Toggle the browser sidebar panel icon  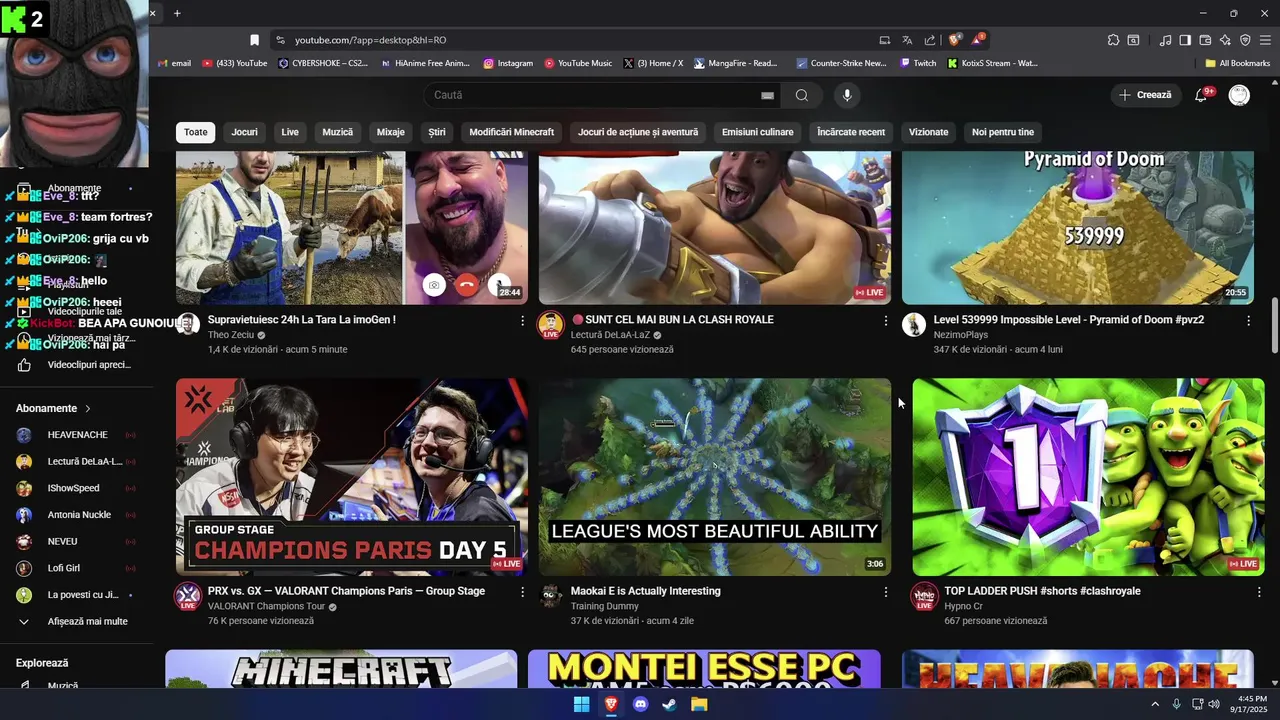pyautogui.click(x=1185, y=40)
